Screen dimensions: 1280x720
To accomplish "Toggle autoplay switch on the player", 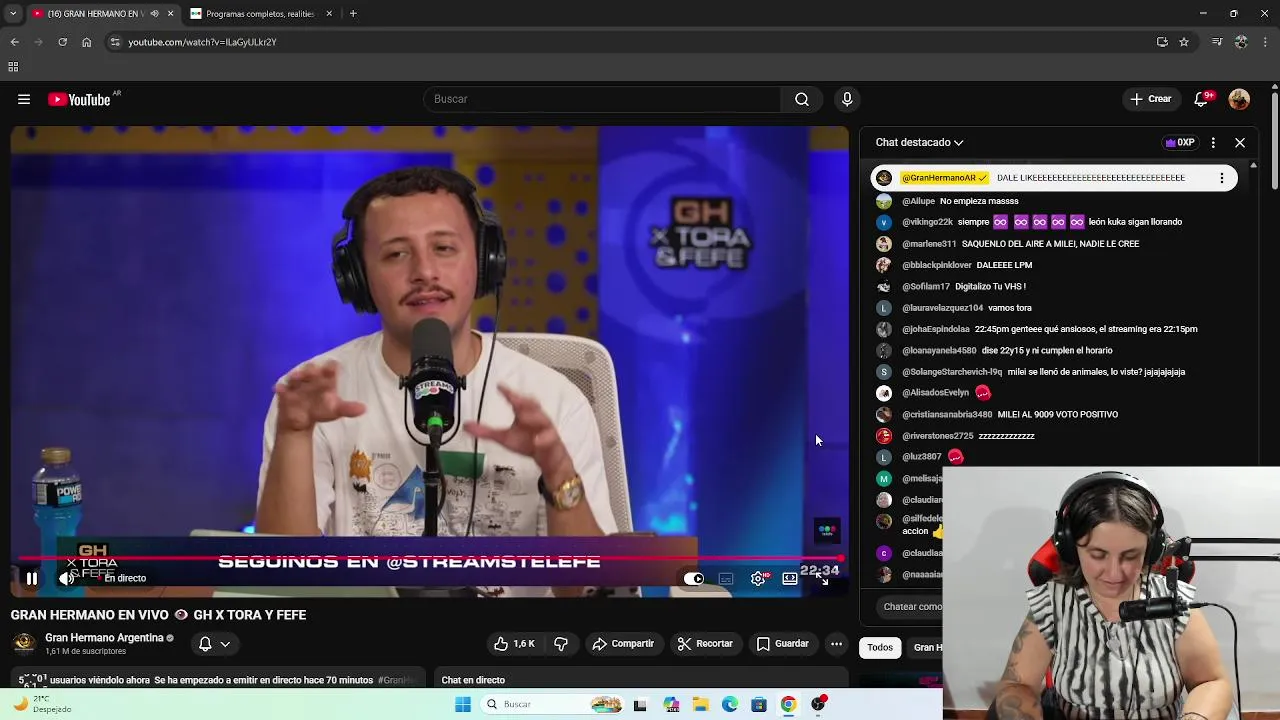I will [693, 578].
